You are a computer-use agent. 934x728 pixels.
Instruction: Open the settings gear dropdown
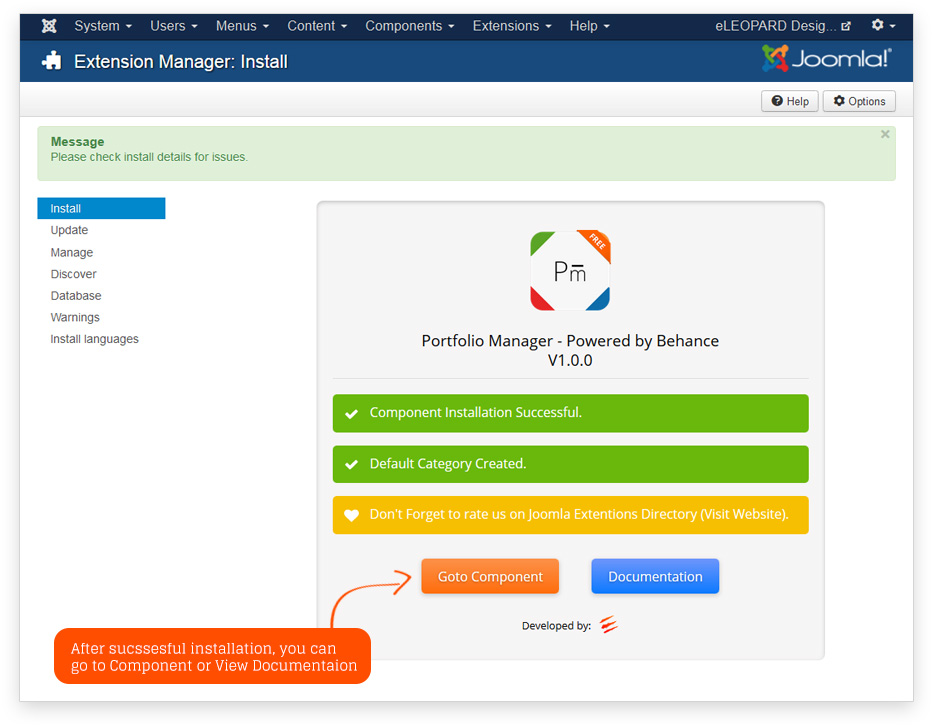(882, 26)
